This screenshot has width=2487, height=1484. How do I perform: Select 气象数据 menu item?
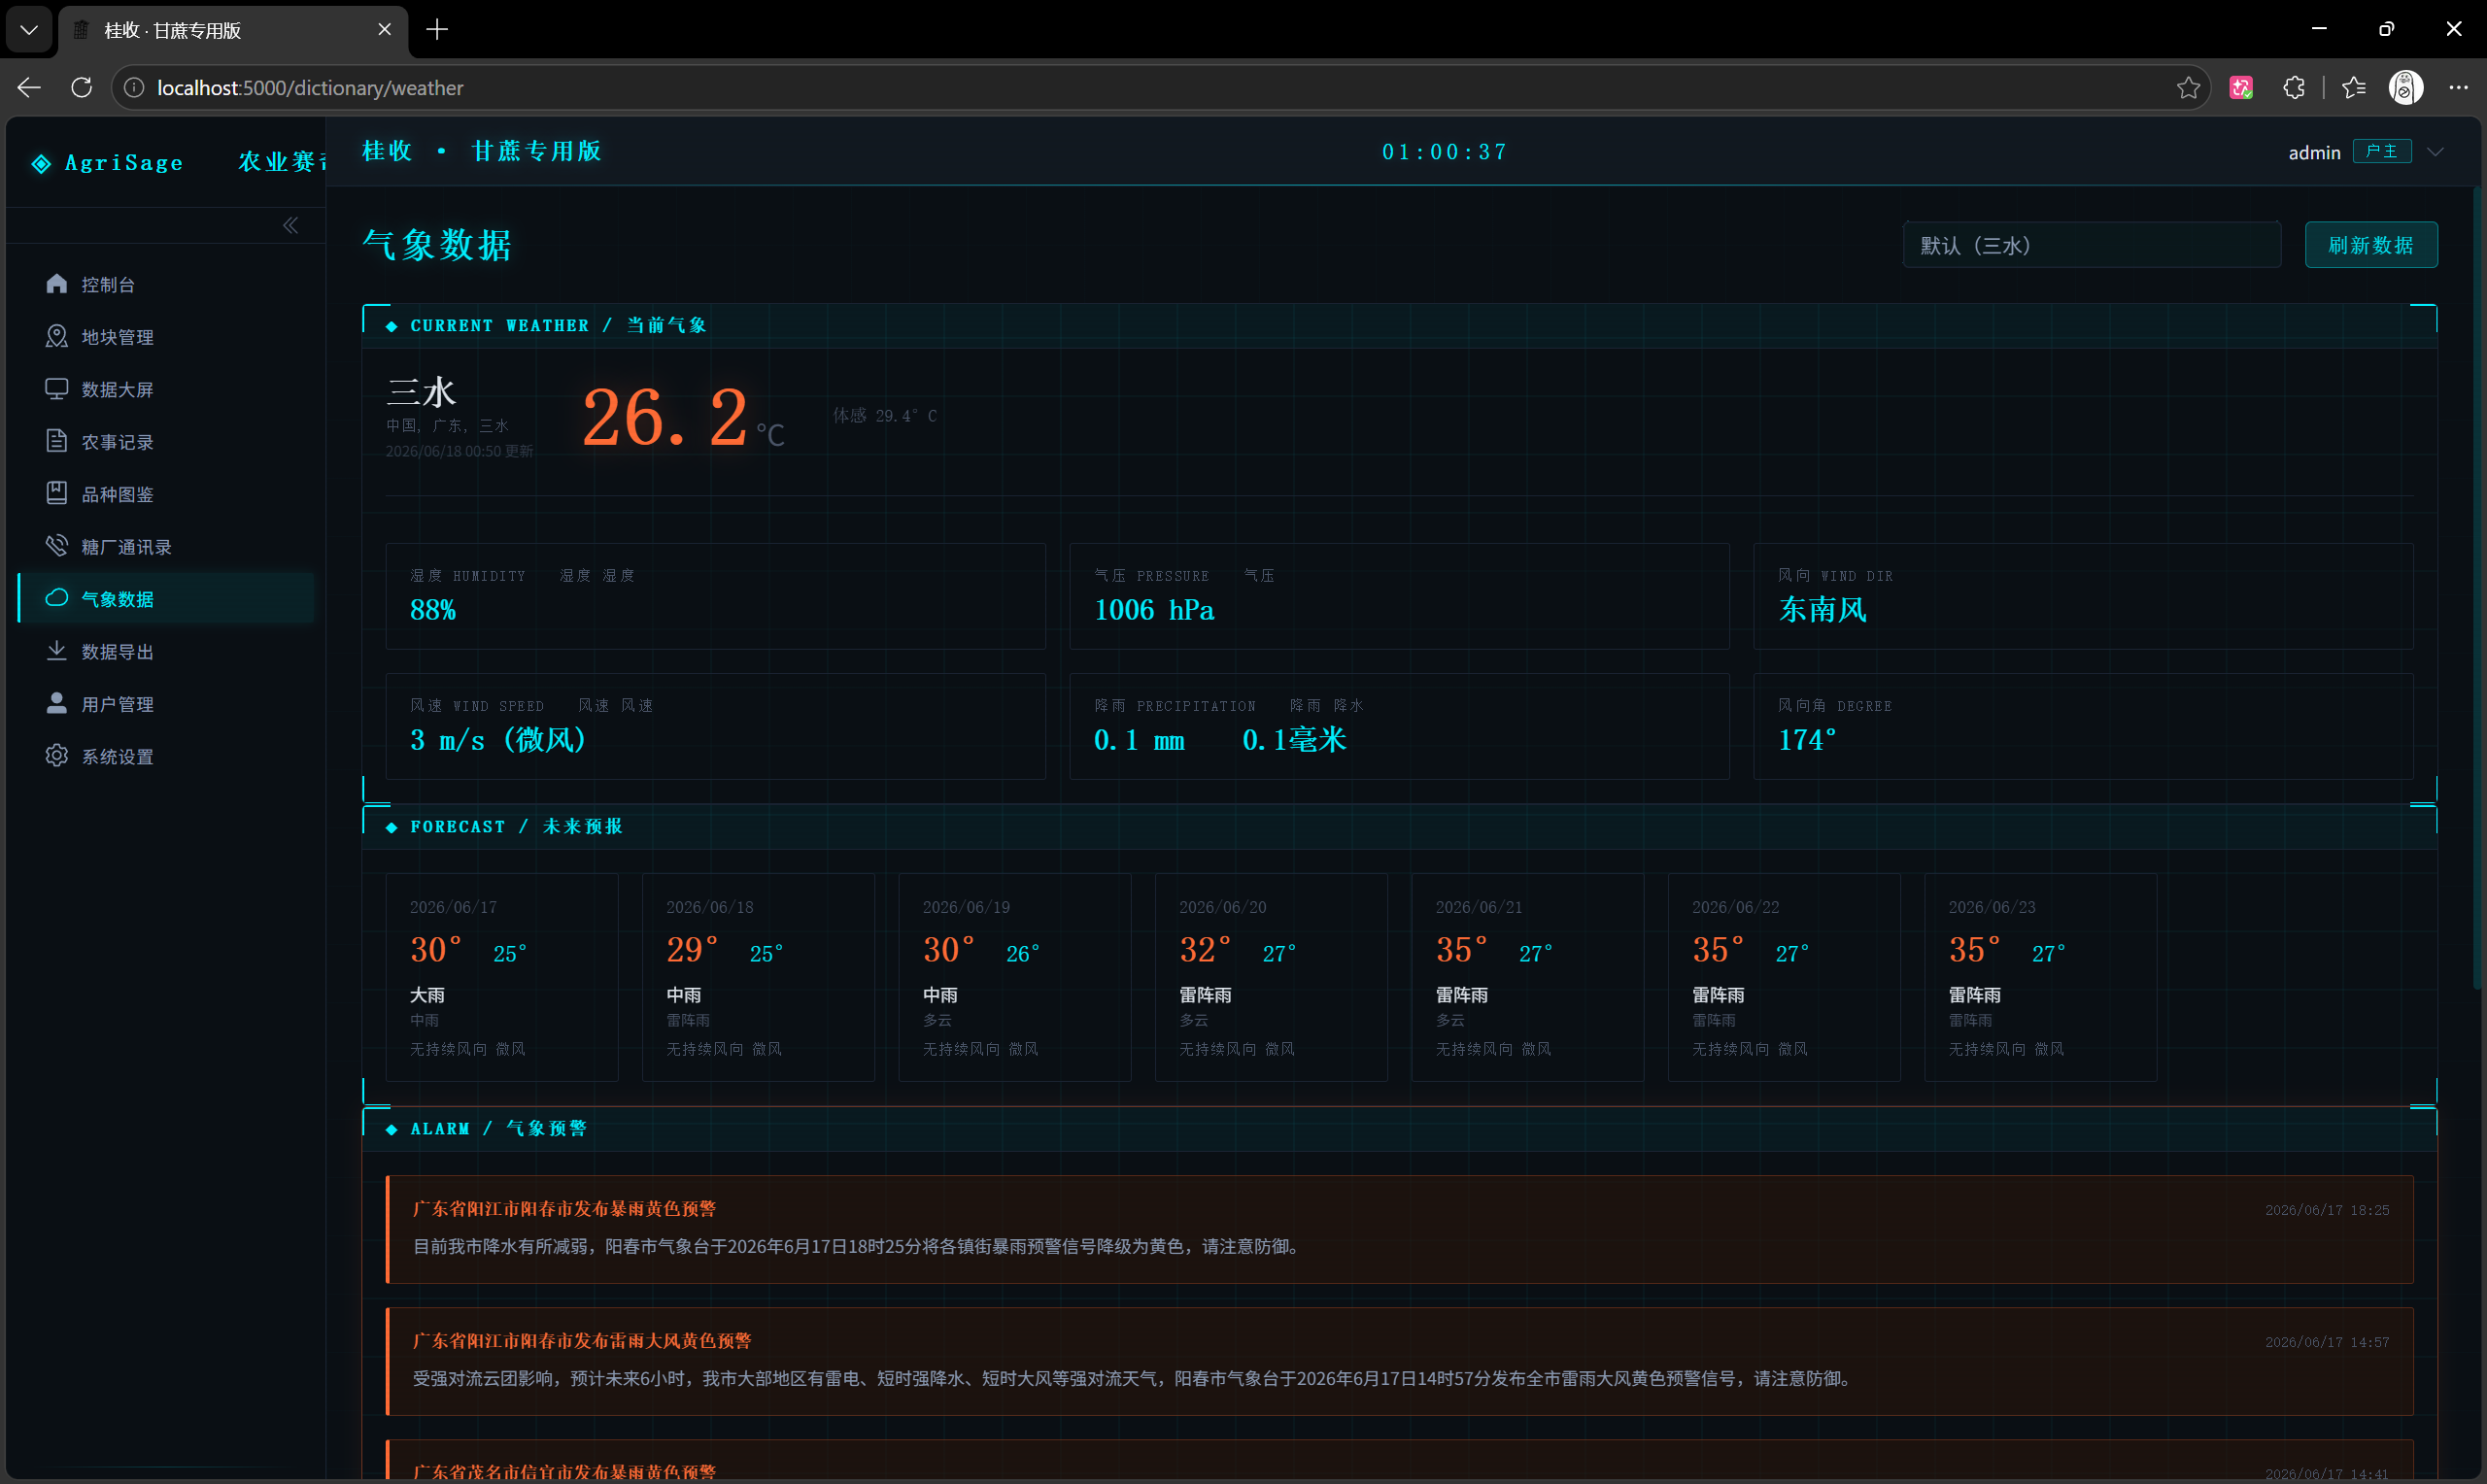click(166, 598)
